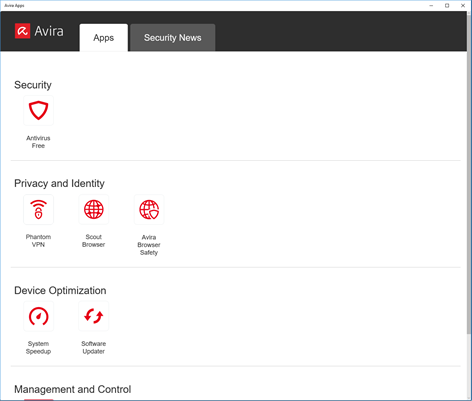Click the Software Updater label
This screenshot has width=472, height=401.
click(94, 347)
